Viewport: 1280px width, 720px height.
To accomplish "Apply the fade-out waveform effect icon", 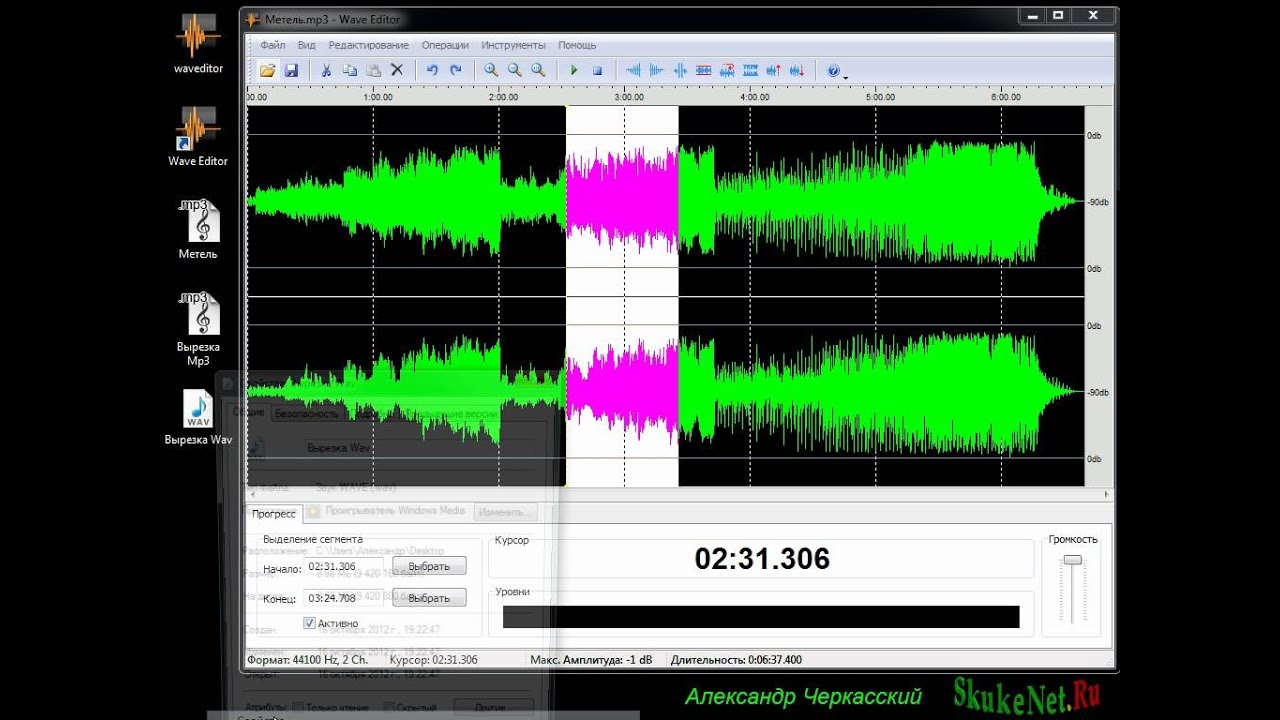I will (x=656, y=70).
